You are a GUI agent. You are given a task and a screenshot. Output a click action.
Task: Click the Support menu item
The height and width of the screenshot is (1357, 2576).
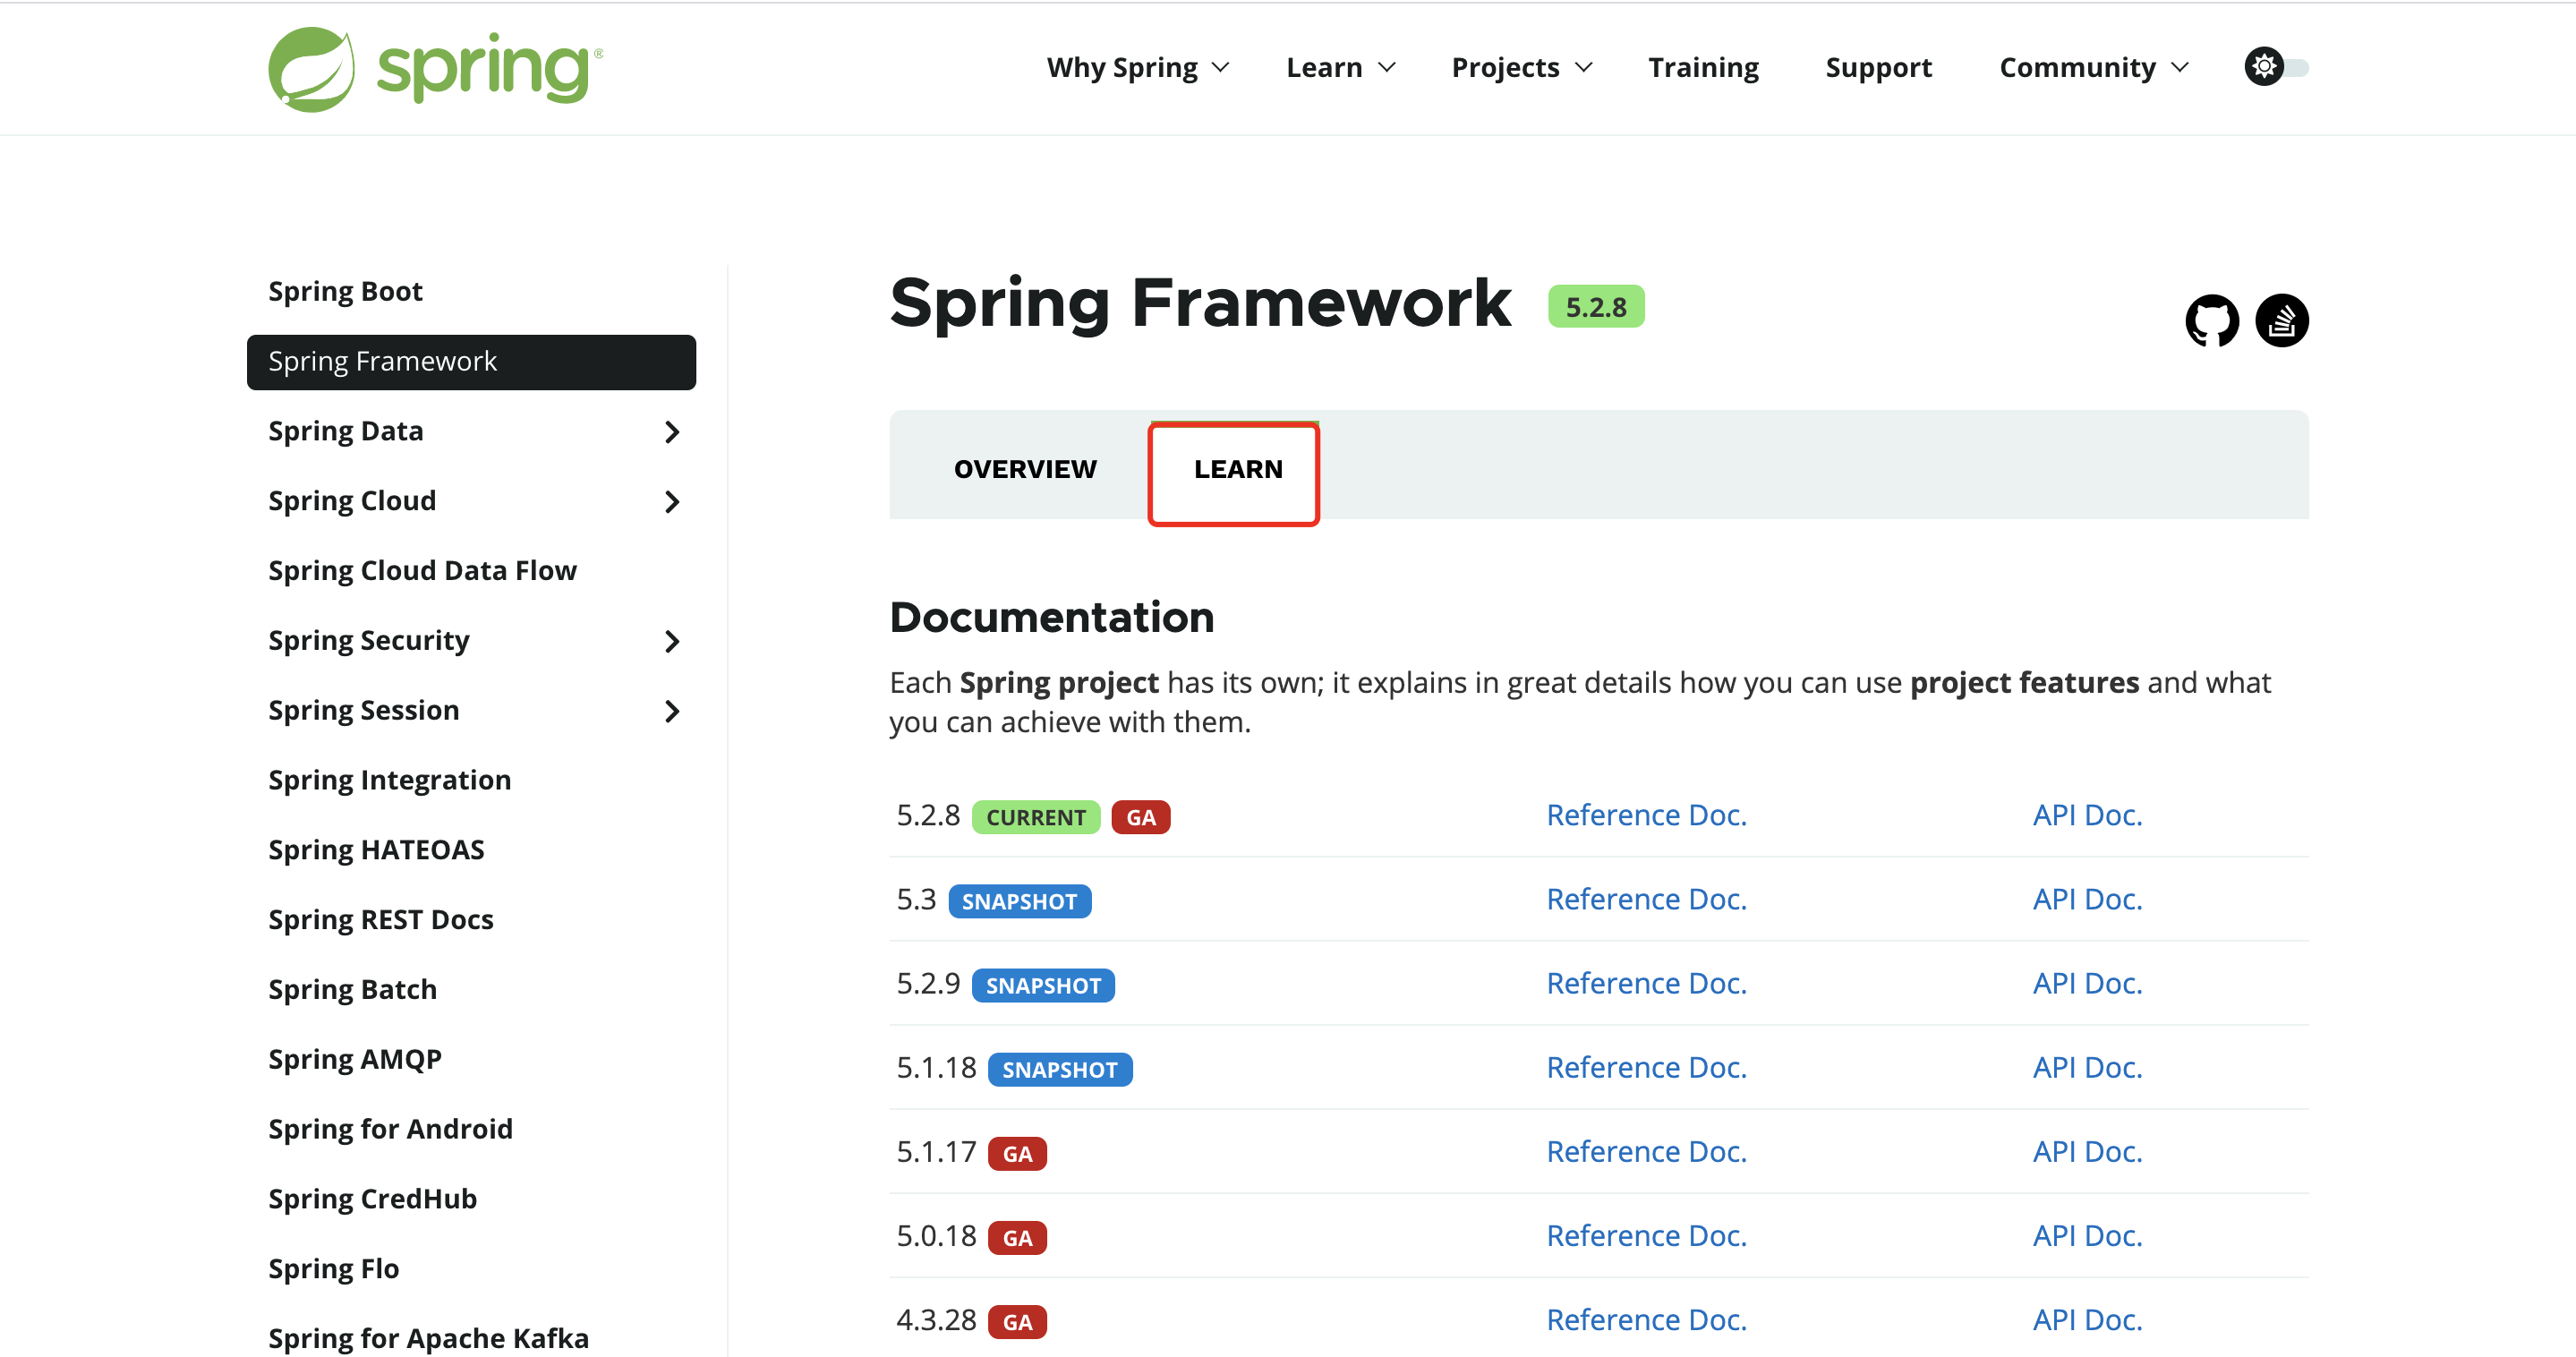(1878, 67)
